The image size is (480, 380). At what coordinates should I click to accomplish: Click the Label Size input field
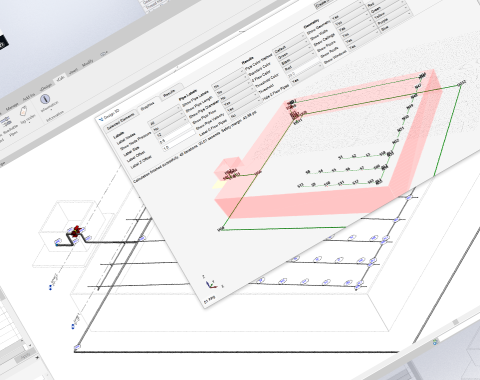(x=173, y=128)
